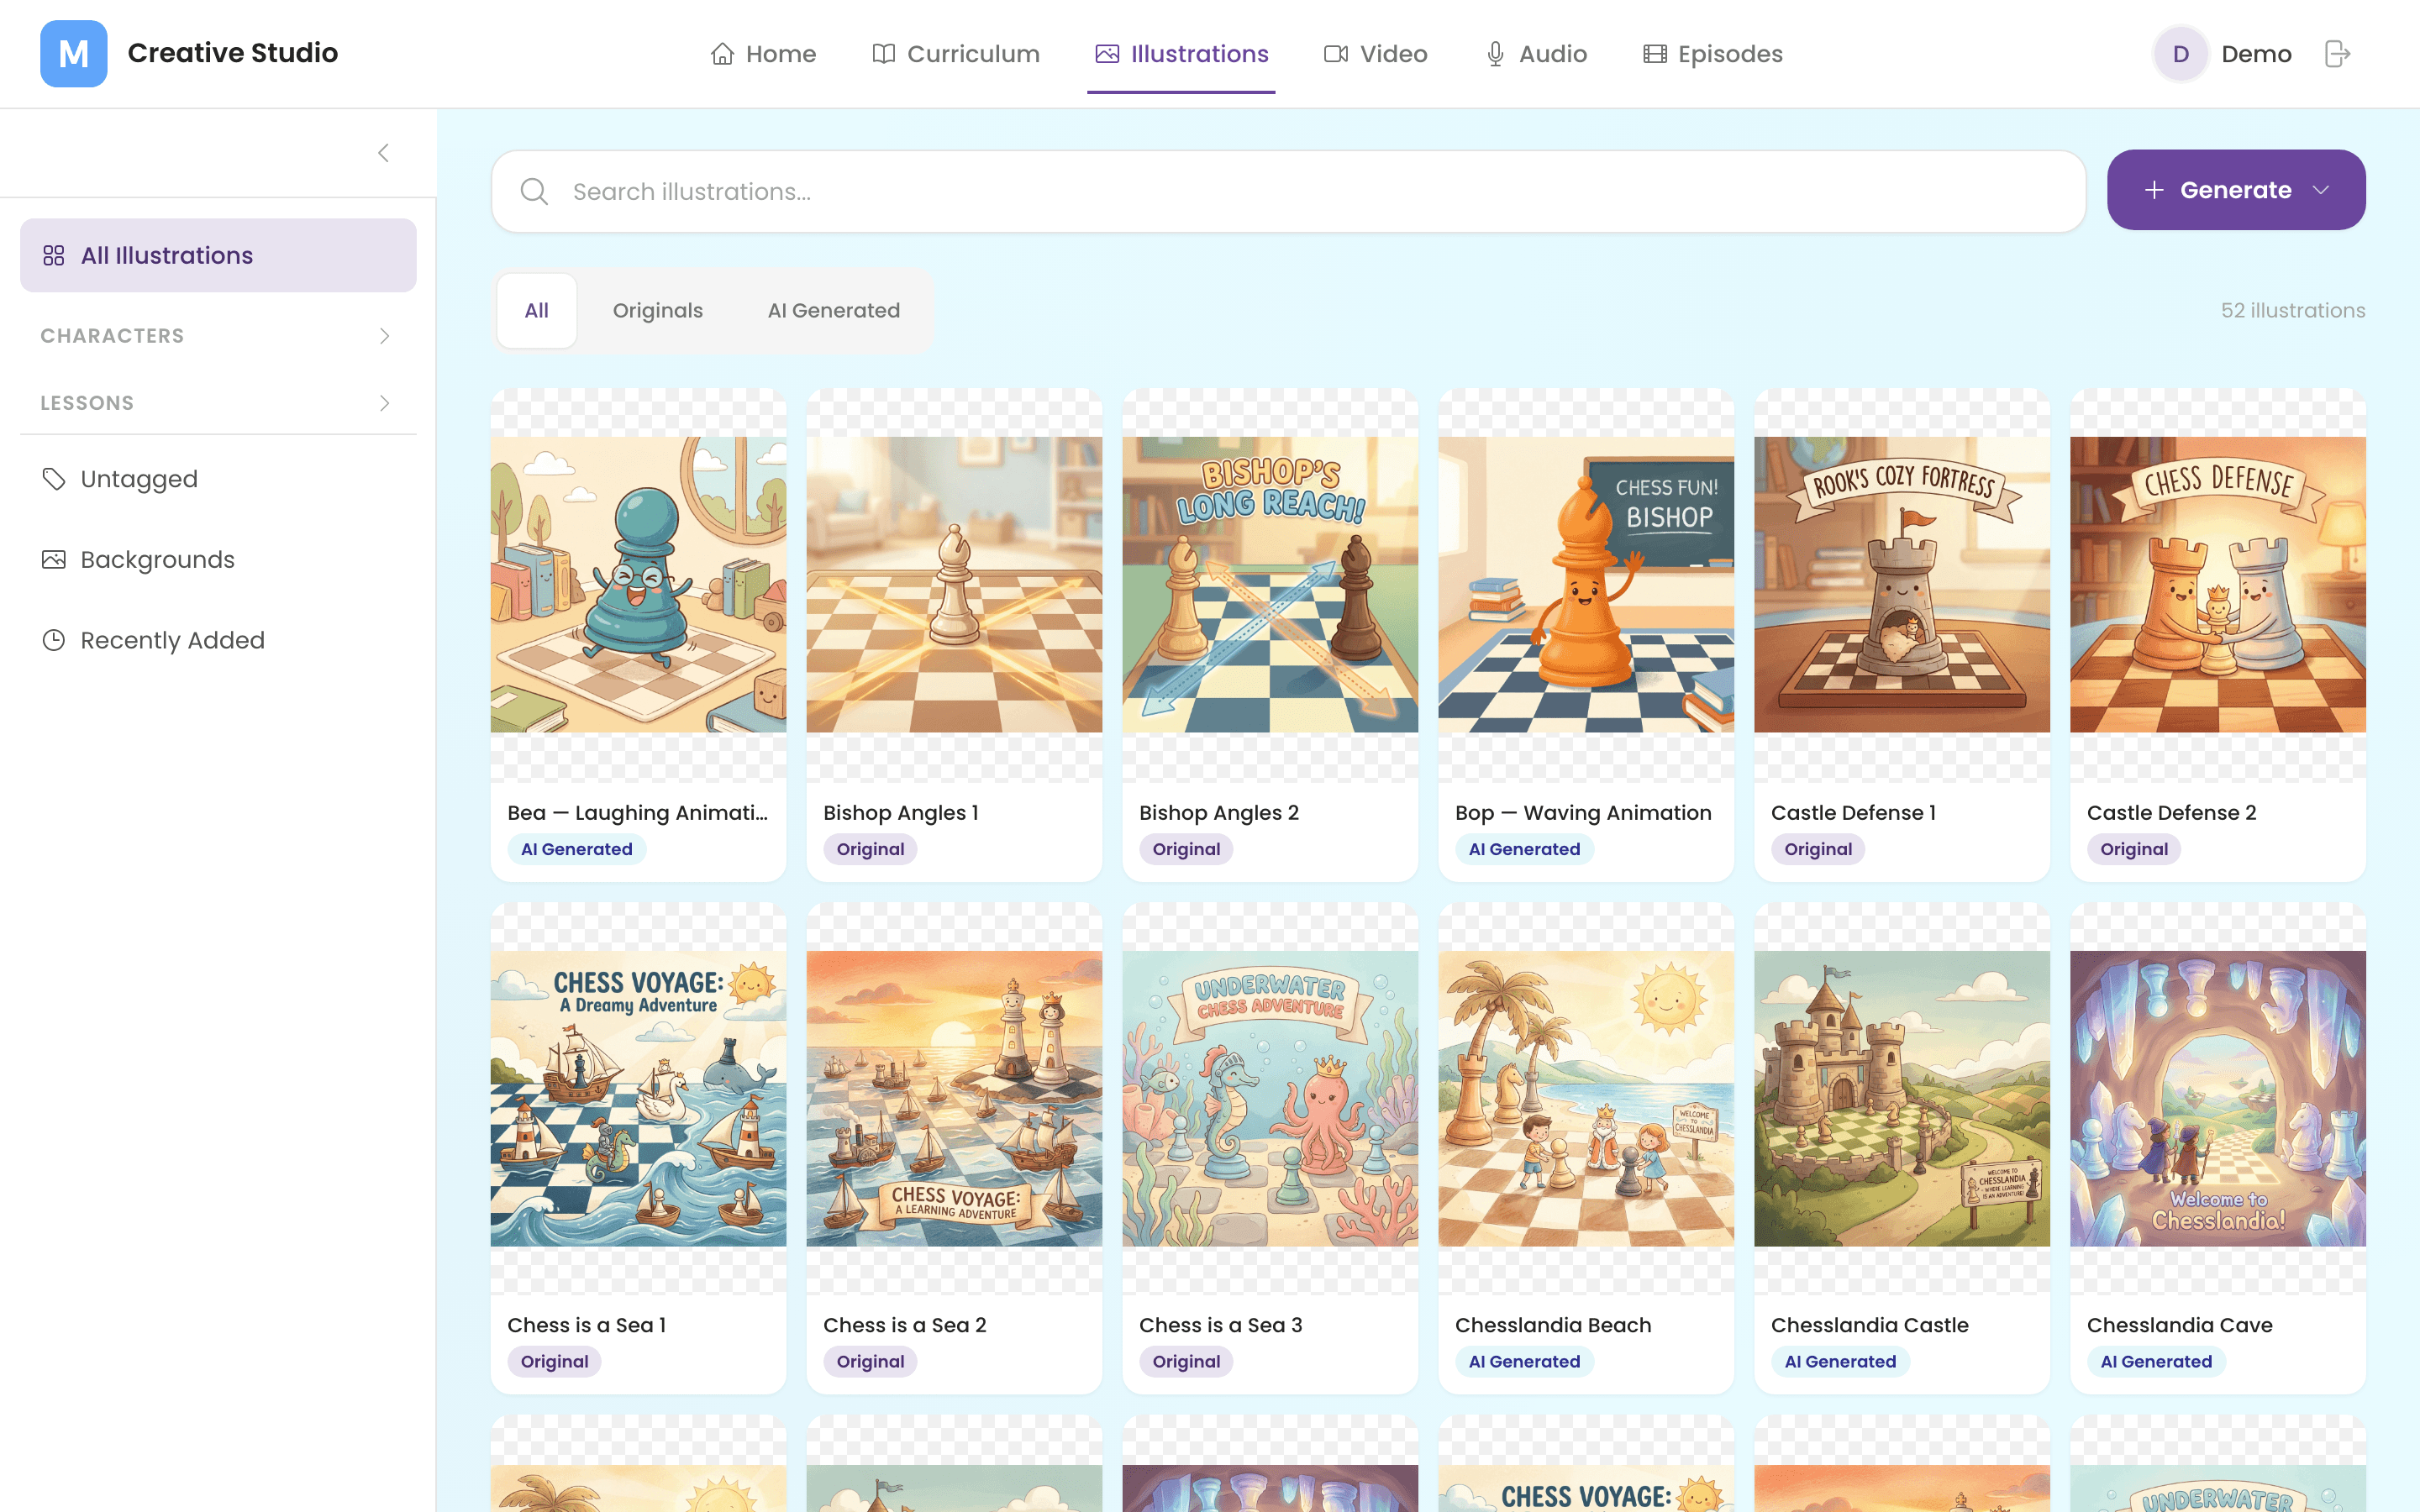Click the Home house icon
2420x1512 pixels.
722,54
